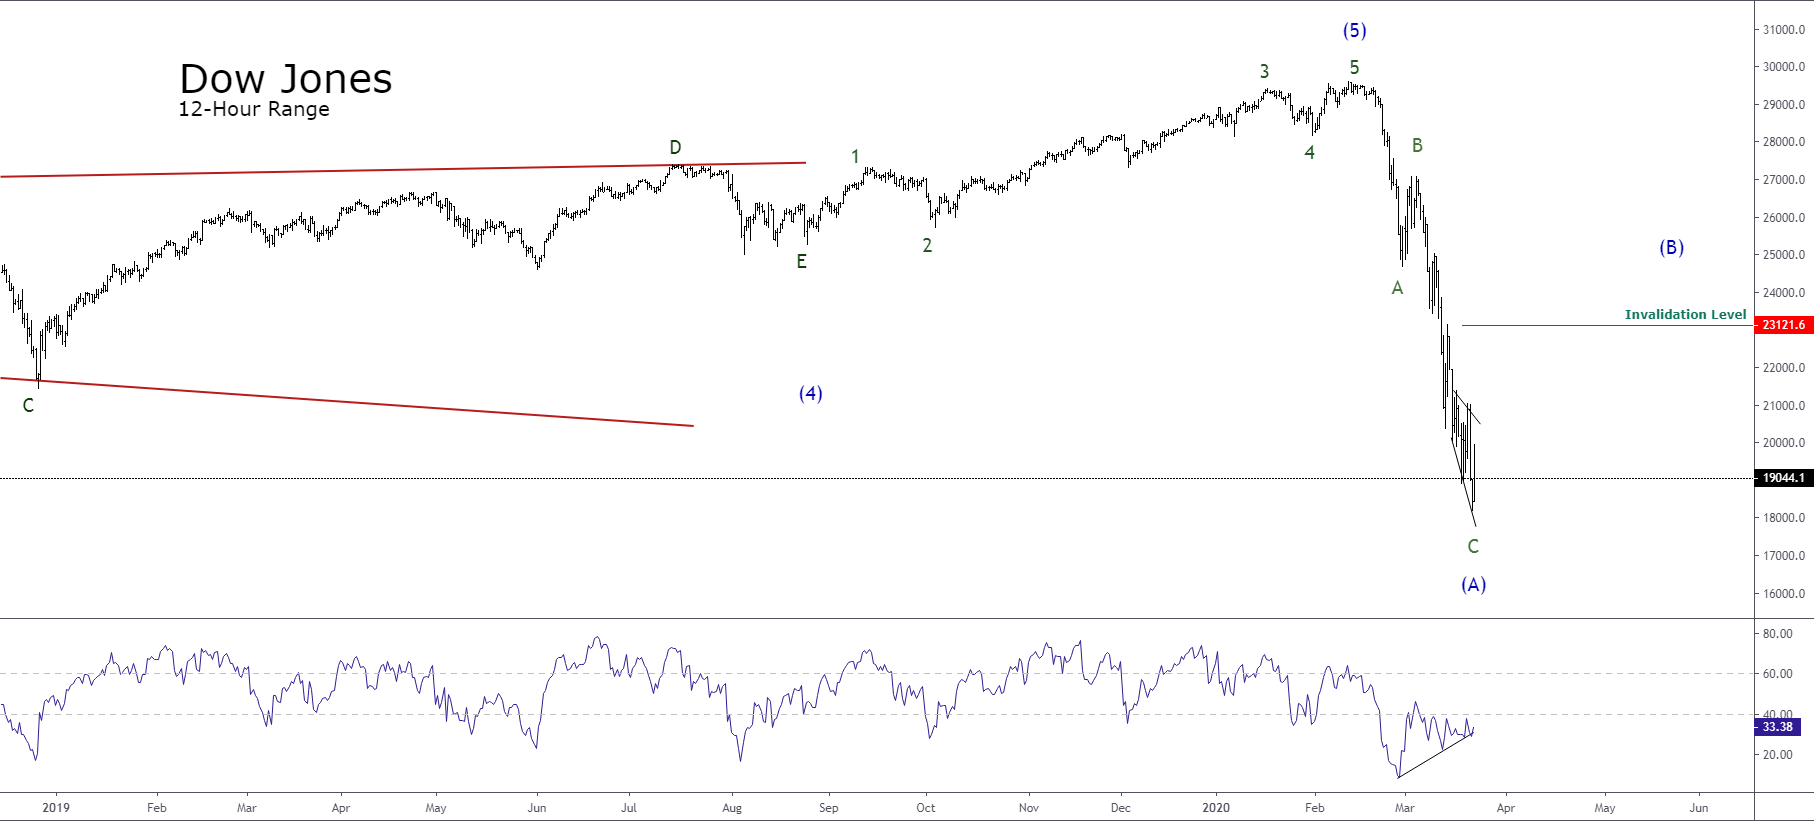Click the 12-Hour Range subtitle
This screenshot has width=1814, height=821.
[x=254, y=109]
